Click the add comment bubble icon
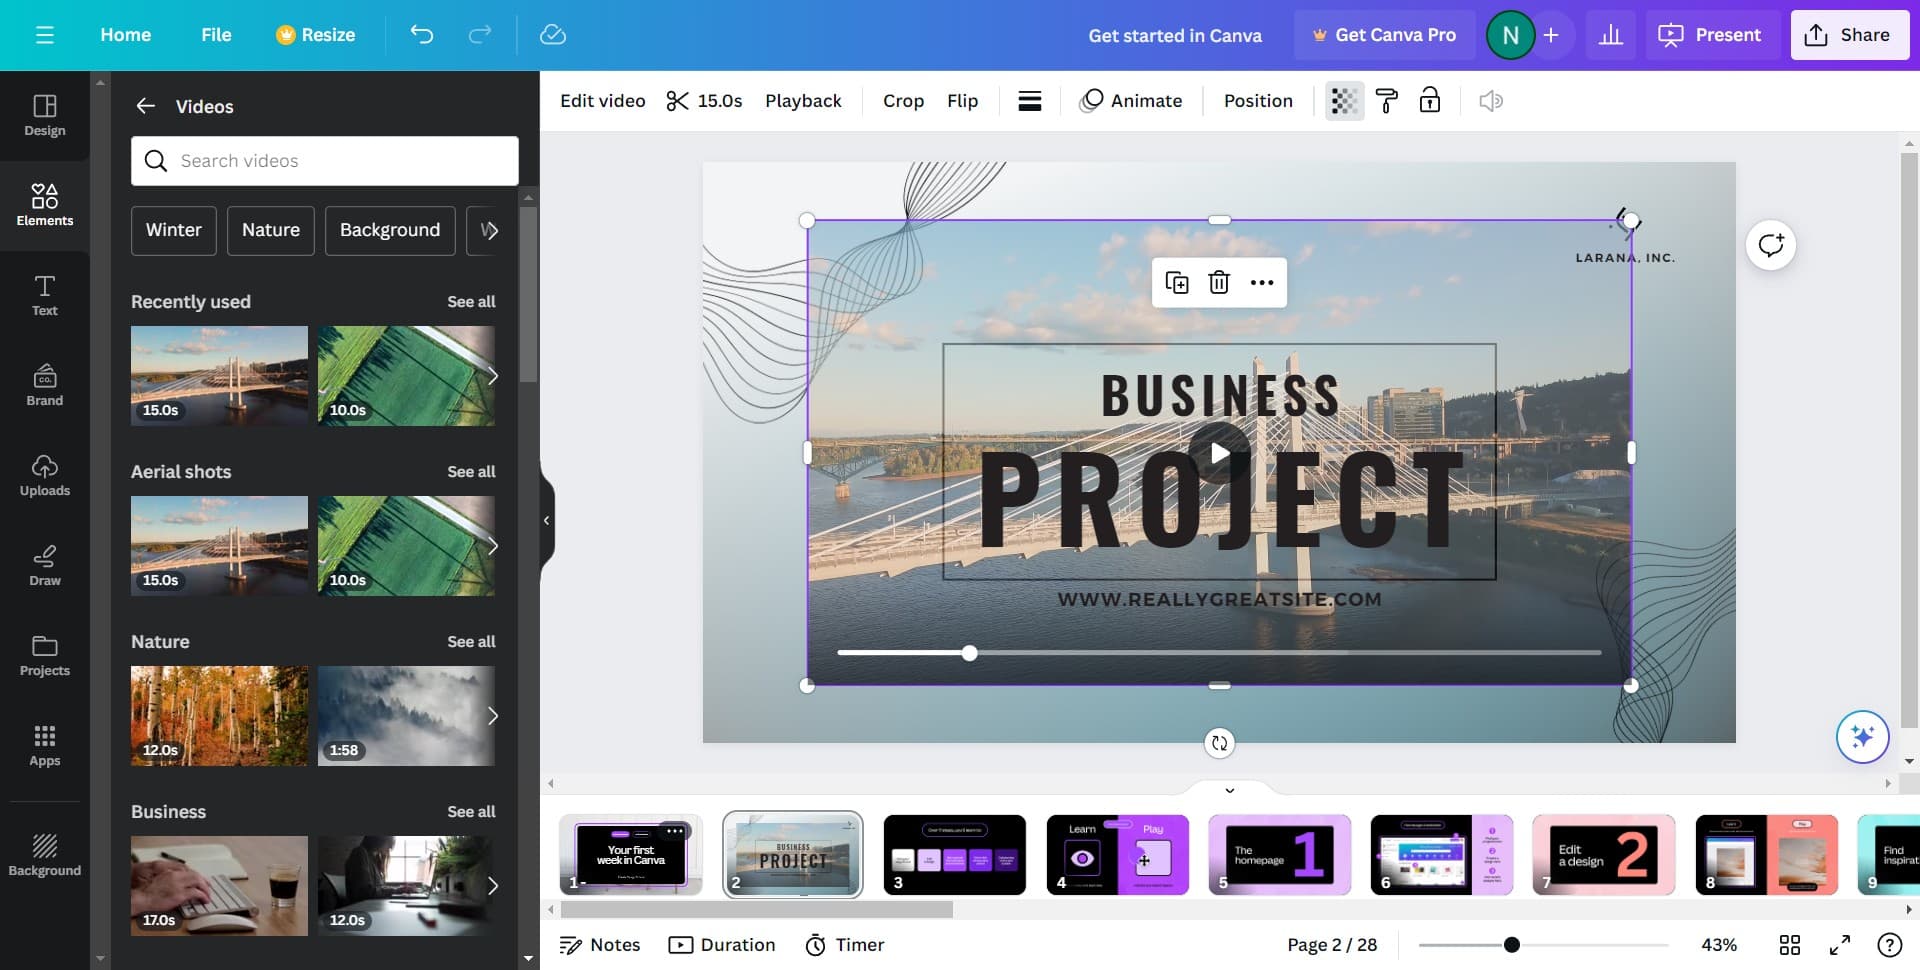The width and height of the screenshot is (1920, 970). click(1771, 245)
